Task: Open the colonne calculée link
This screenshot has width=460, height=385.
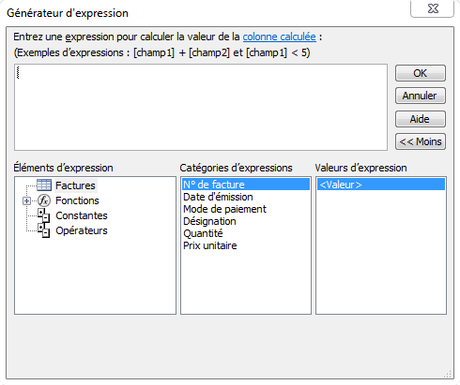Action: [279, 37]
